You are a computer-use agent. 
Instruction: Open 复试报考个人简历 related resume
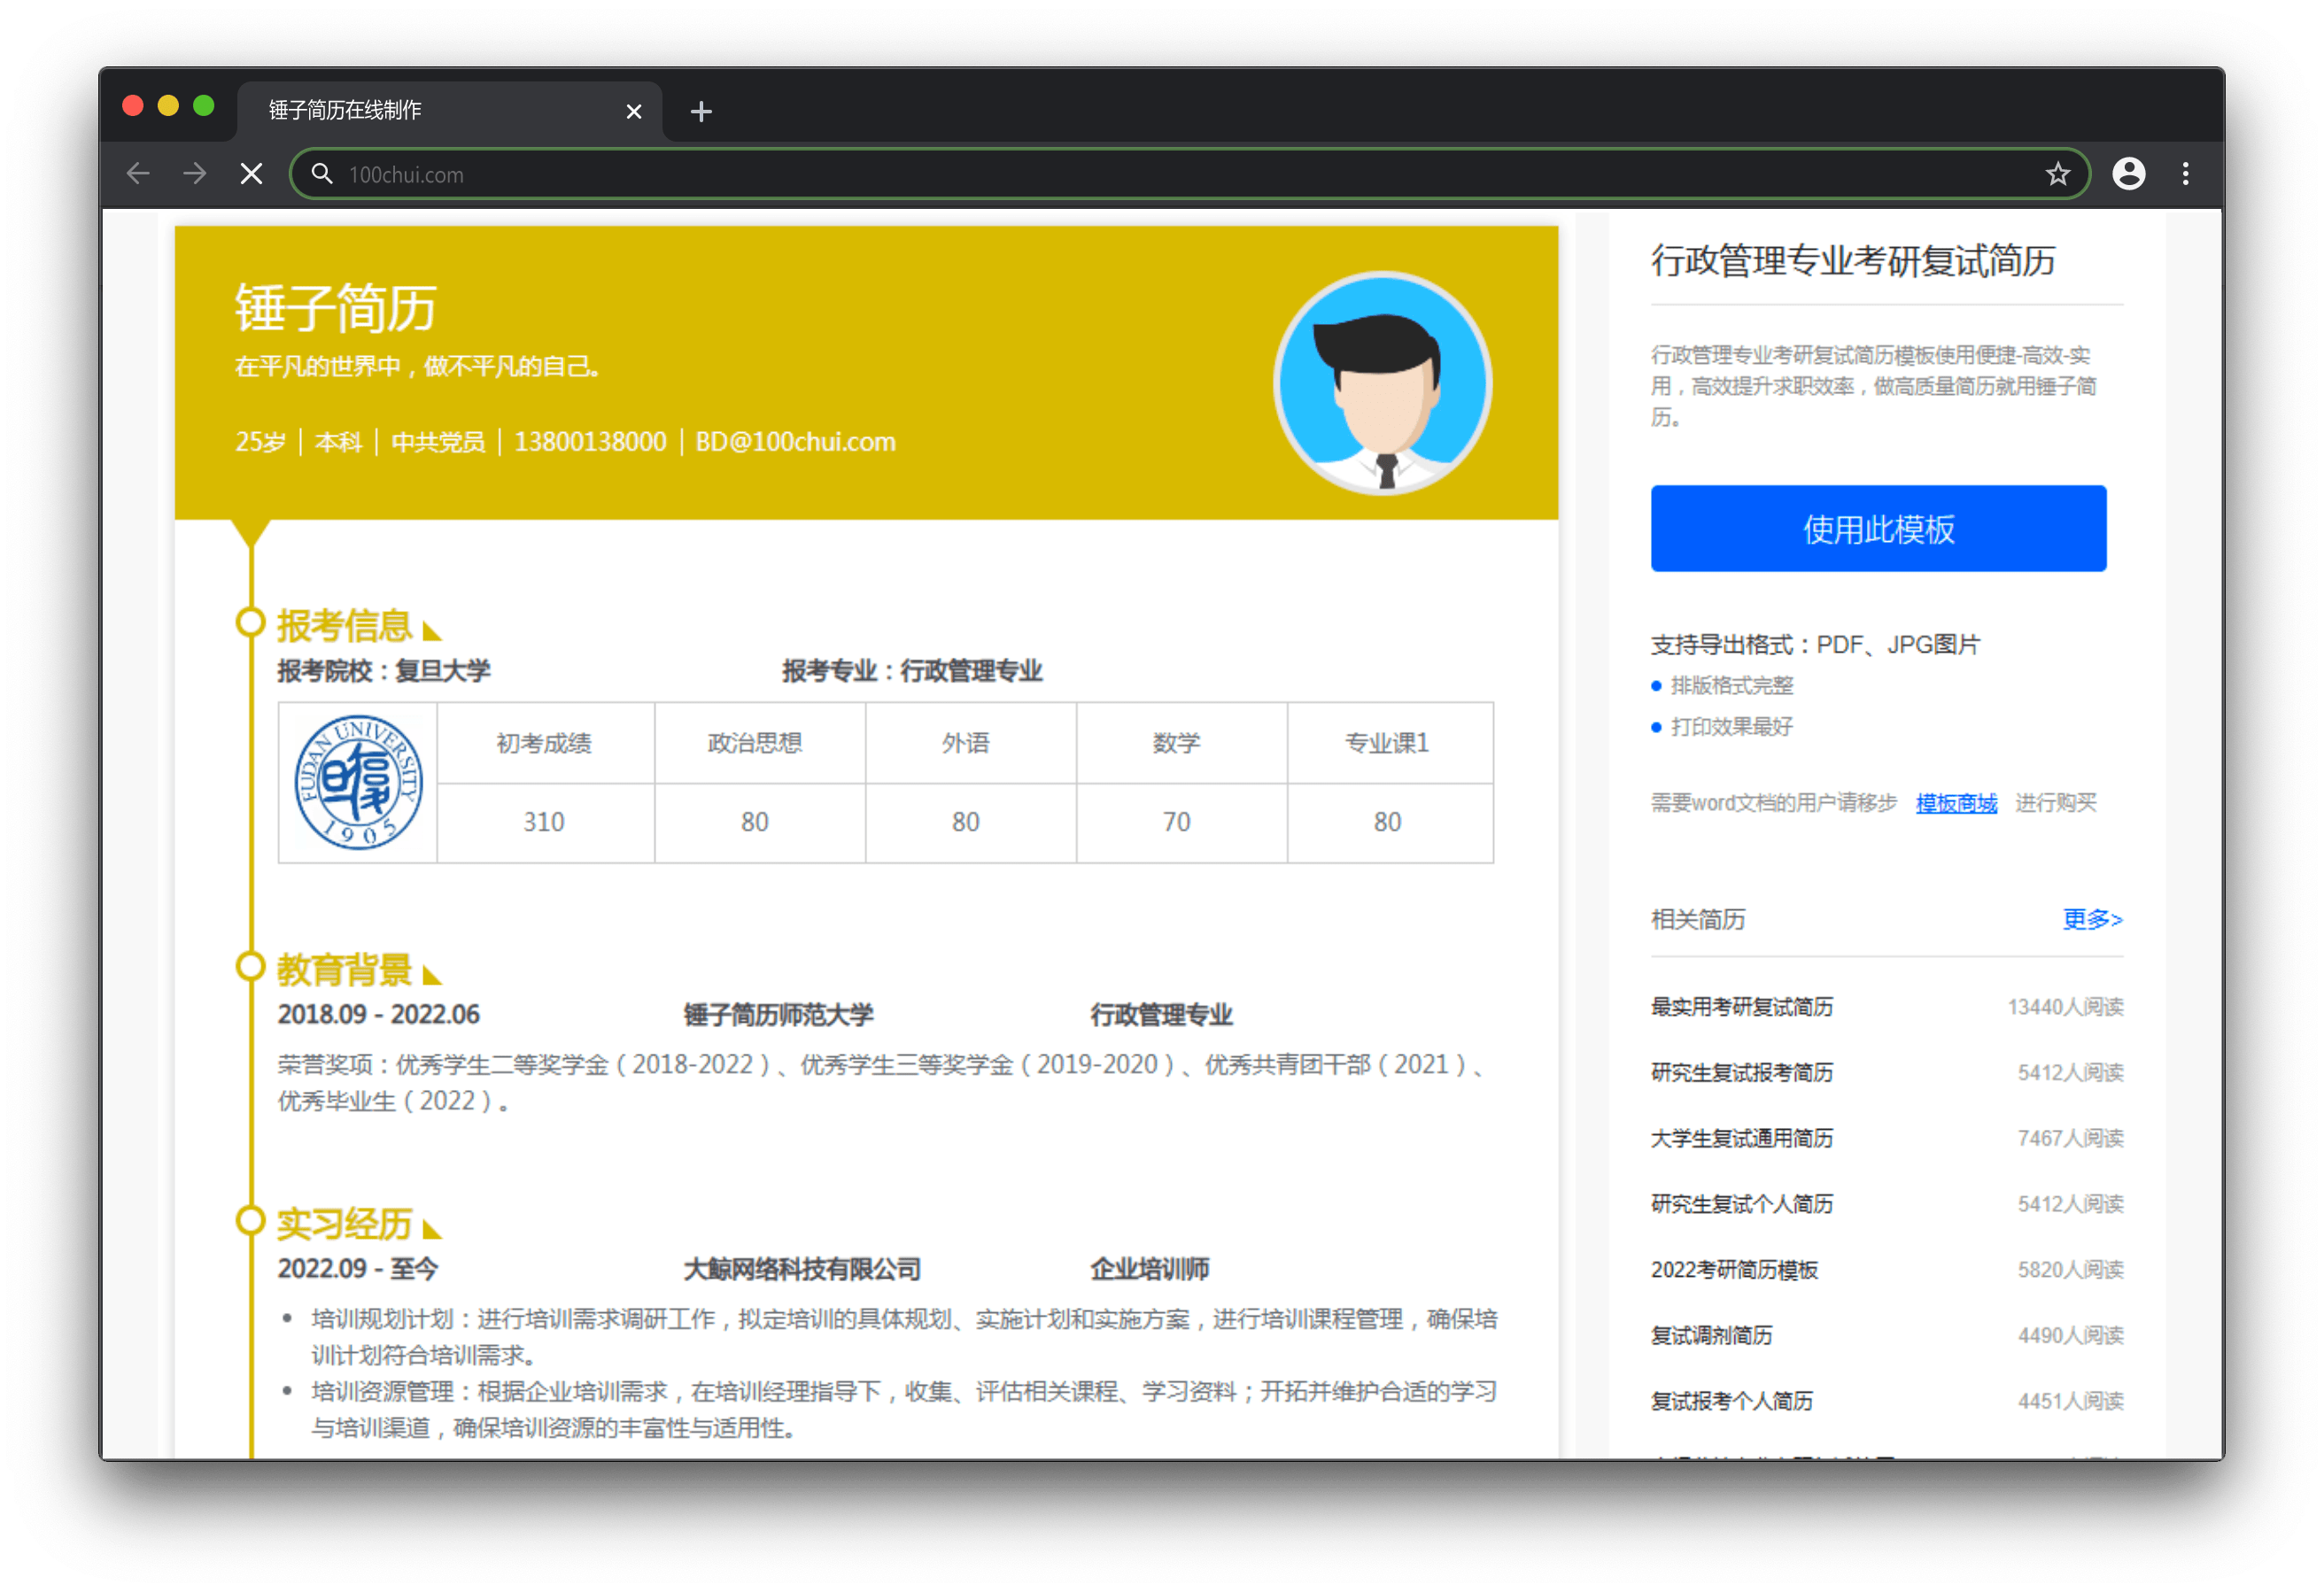(x=1732, y=1401)
